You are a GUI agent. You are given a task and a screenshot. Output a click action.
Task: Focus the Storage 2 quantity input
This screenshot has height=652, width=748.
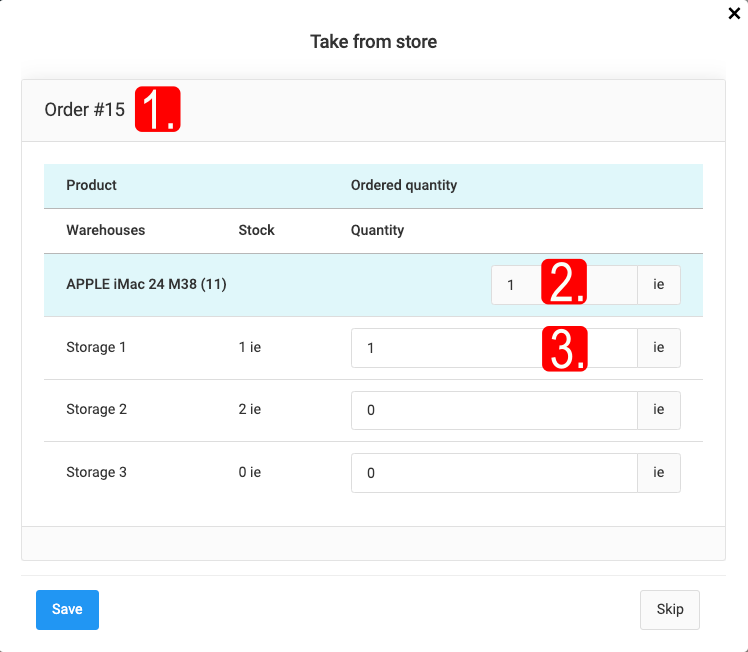pyautogui.click(x=494, y=410)
